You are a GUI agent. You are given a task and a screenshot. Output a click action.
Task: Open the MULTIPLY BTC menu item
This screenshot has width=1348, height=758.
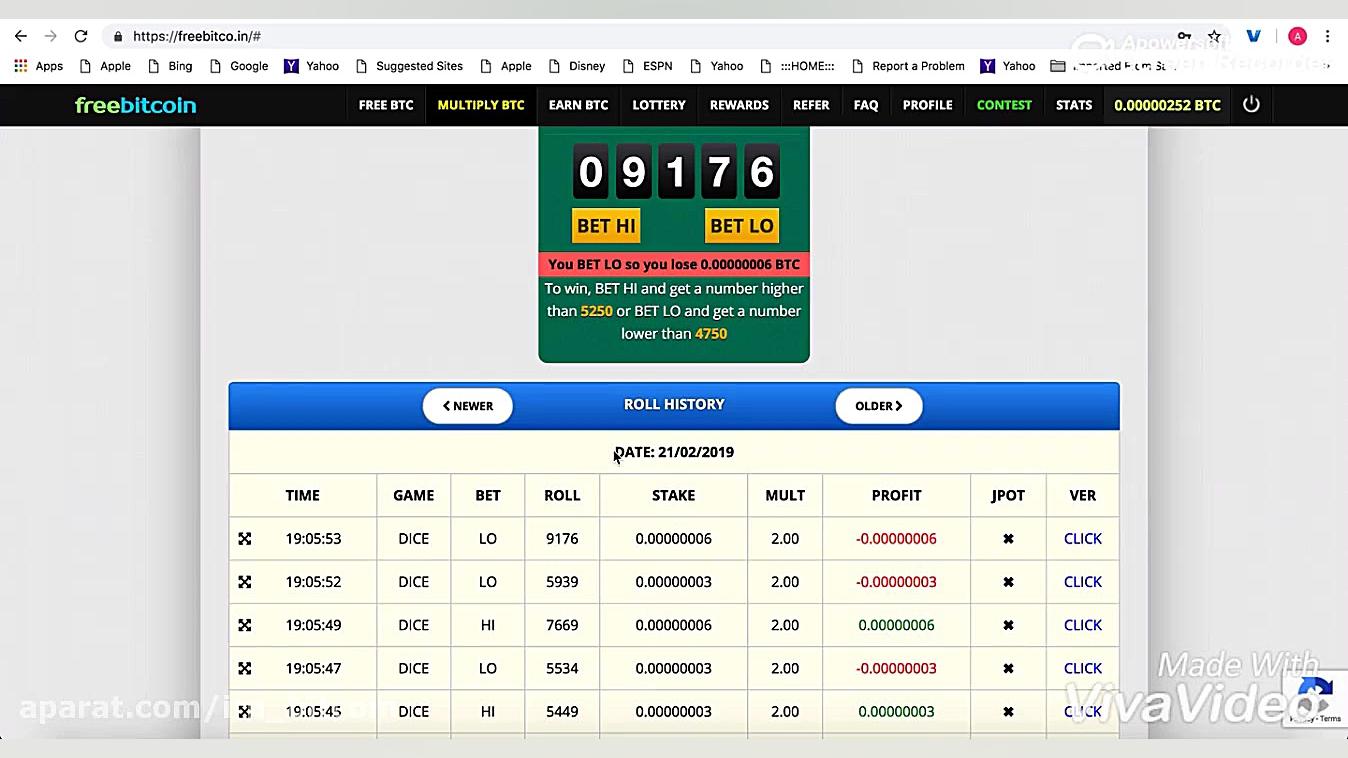coord(481,105)
